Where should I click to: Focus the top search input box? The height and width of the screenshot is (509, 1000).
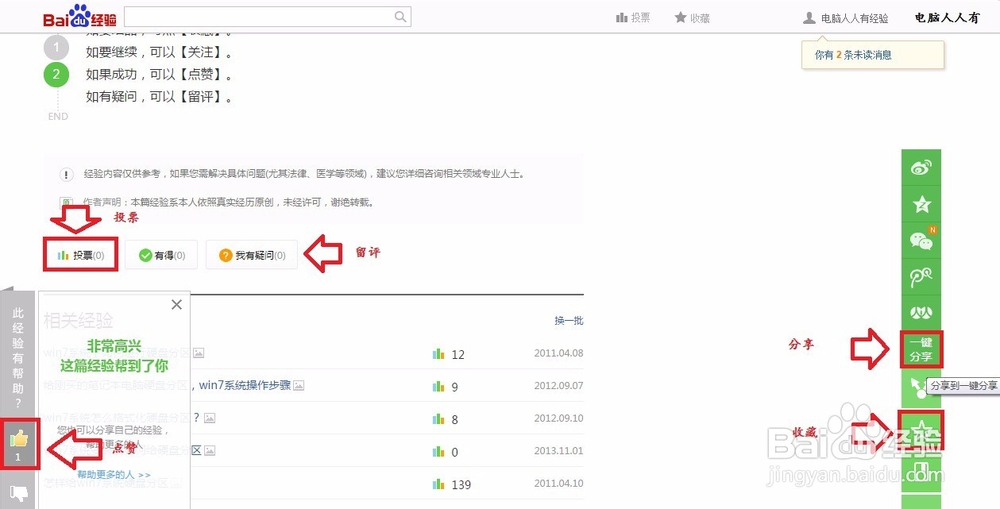click(x=267, y=17)
